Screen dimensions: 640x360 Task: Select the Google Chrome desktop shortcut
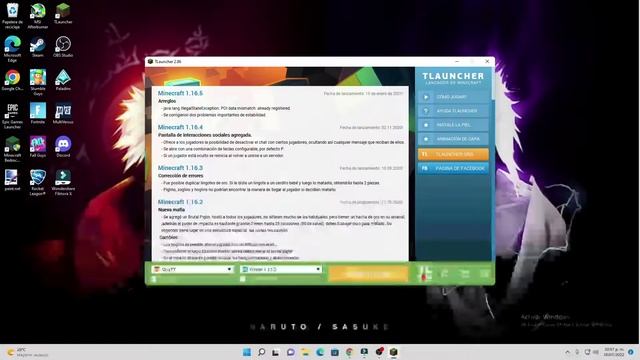click(13, 80)
